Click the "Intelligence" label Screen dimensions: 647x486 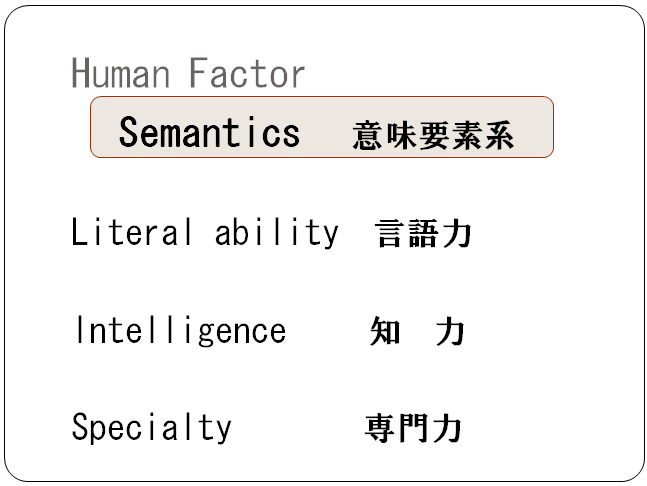pyautogui.click(x=180, y=330)
